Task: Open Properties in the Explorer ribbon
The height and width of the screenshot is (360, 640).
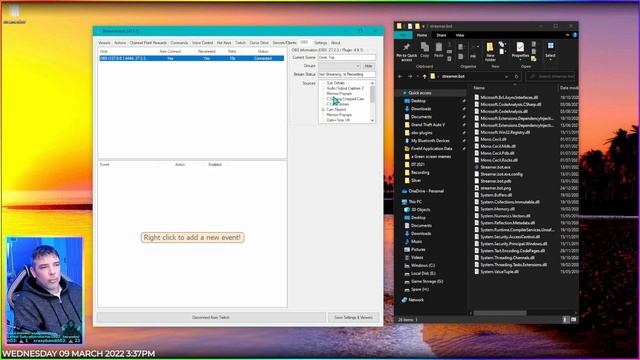Action: (520, 50)
